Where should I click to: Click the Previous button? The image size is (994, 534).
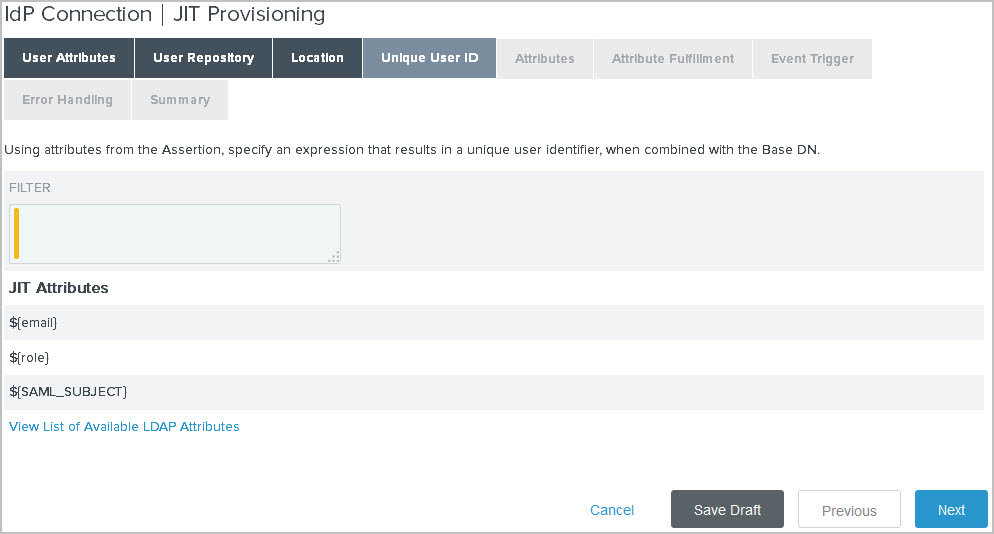(x=848, y=510)
